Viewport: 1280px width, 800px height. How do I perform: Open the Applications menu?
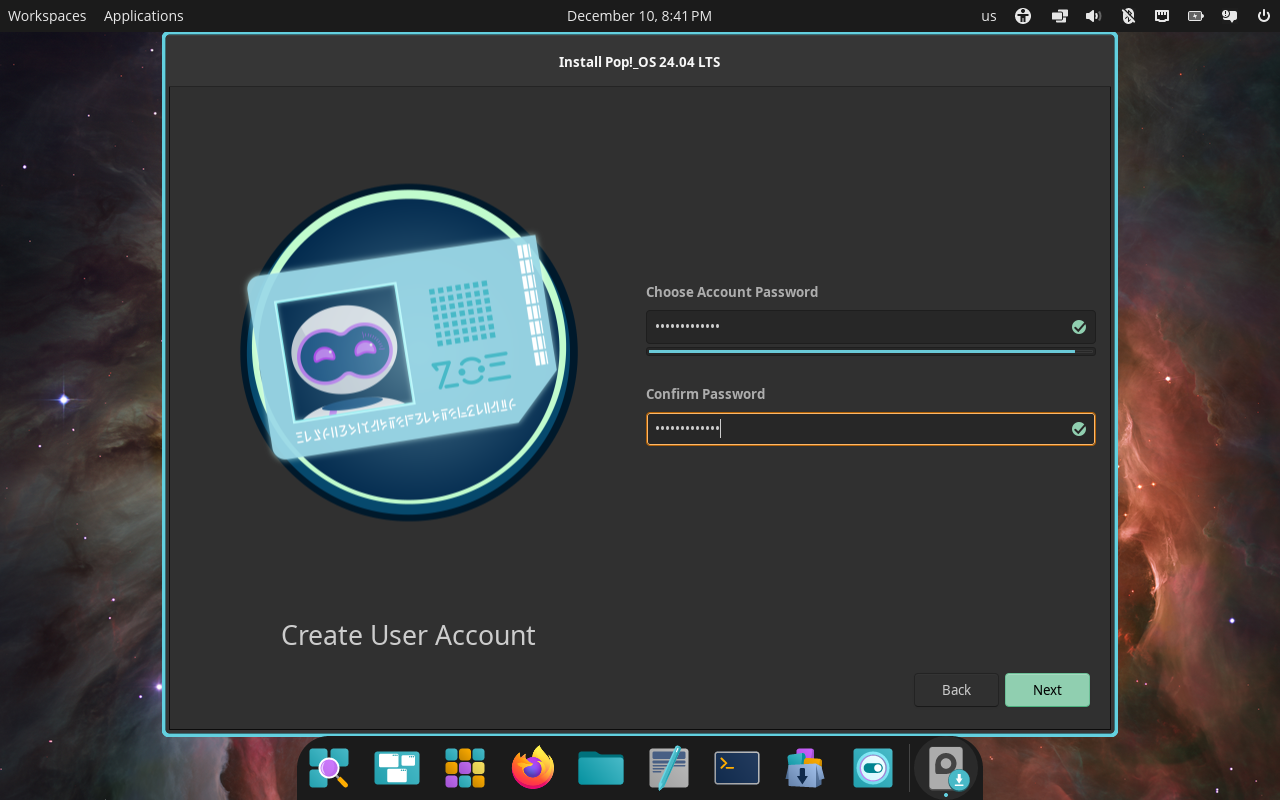(x=143, y=15)
